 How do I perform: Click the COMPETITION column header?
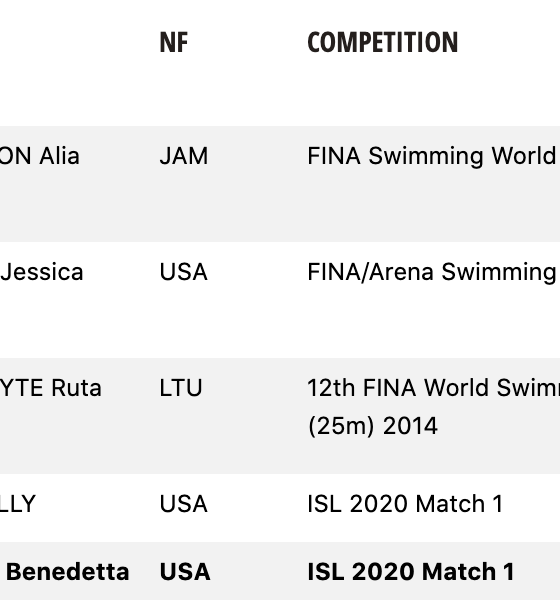coord(382,42)
